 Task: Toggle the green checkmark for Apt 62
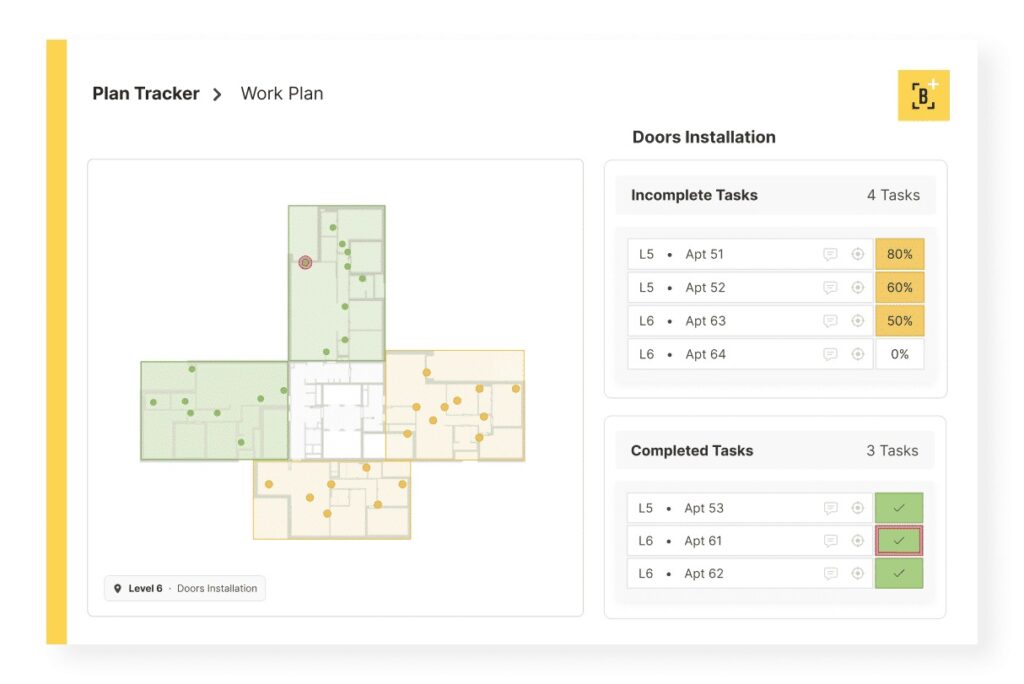point(899,573)
